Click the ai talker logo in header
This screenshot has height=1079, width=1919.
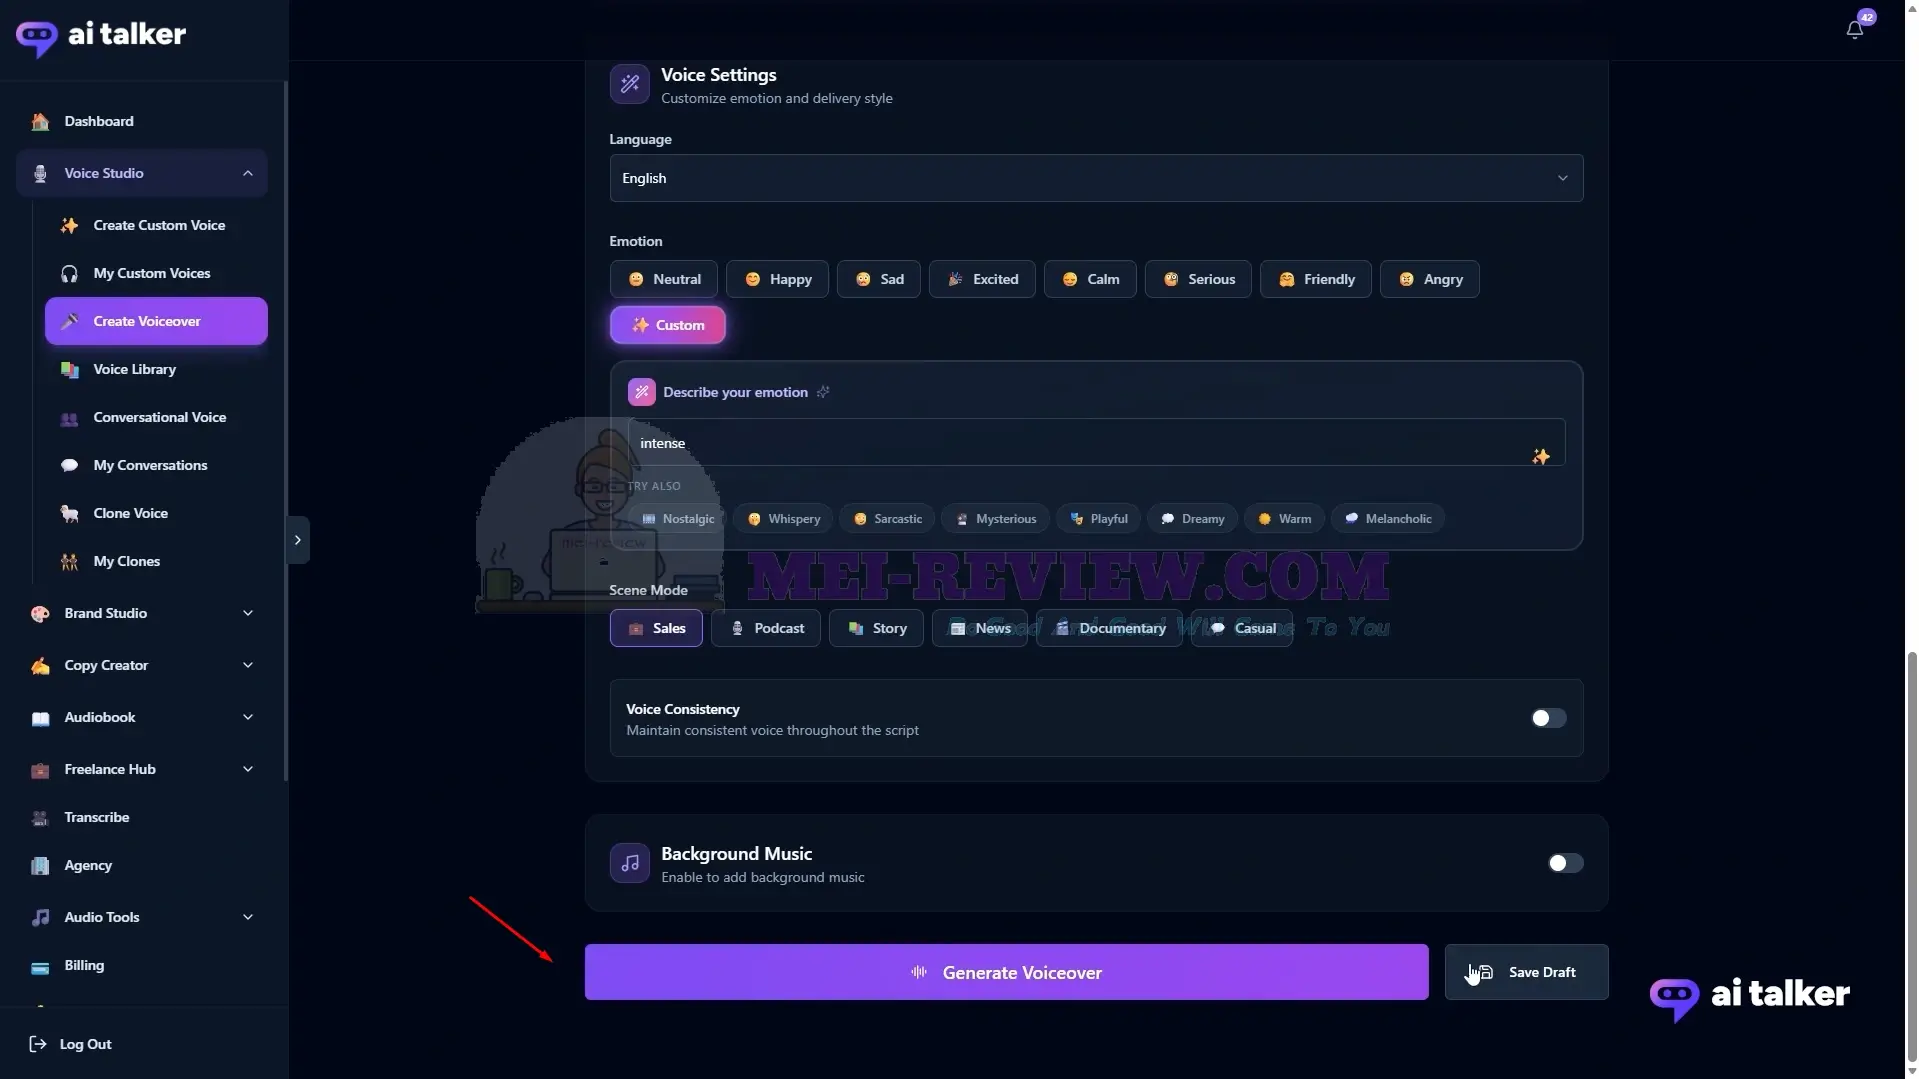pos(101,36)
